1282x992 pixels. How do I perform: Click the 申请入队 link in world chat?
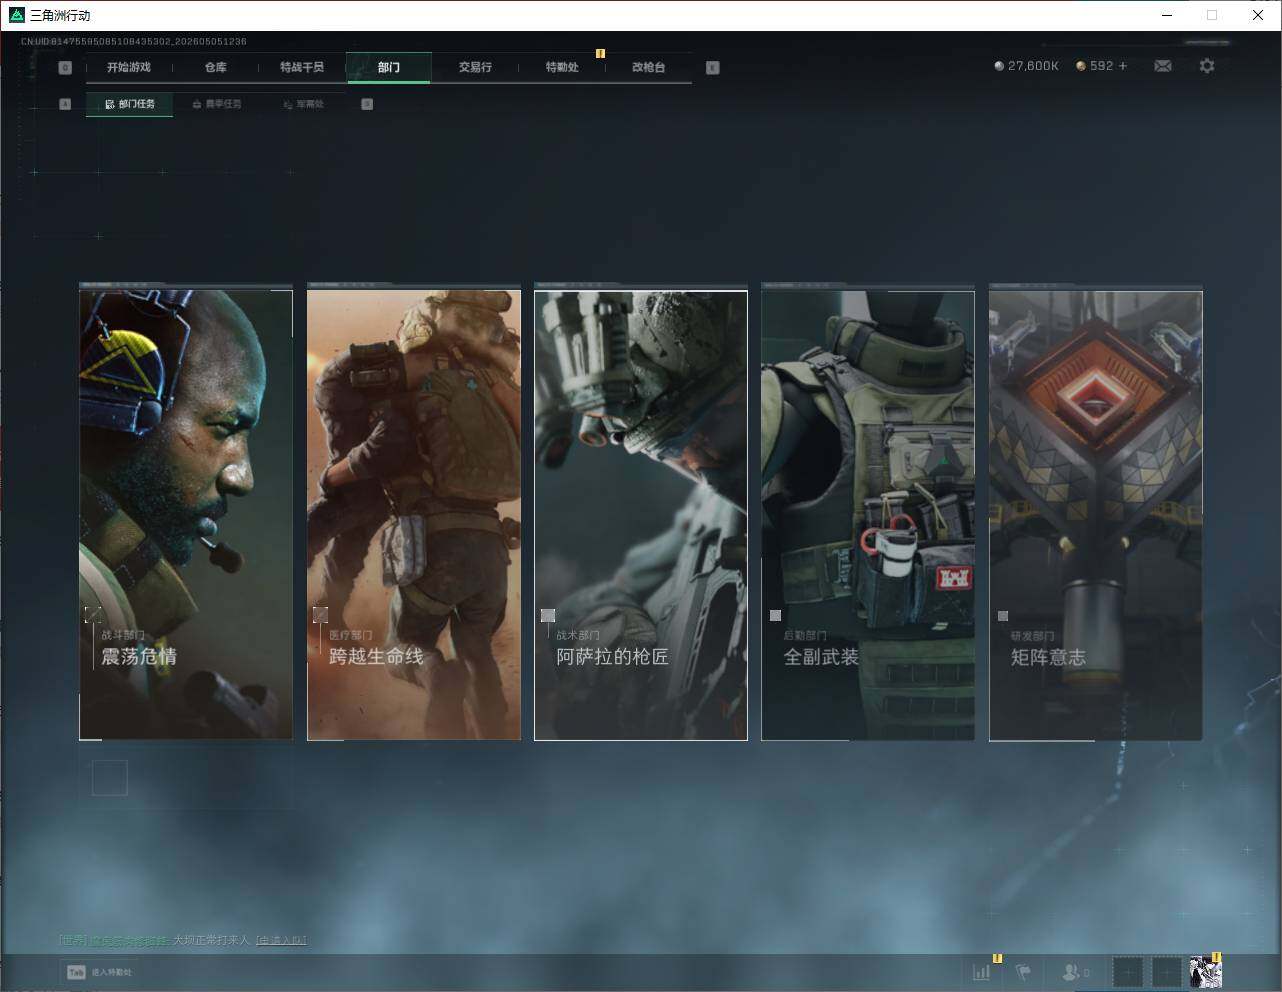pyautogui.click(x=281, y=940)
